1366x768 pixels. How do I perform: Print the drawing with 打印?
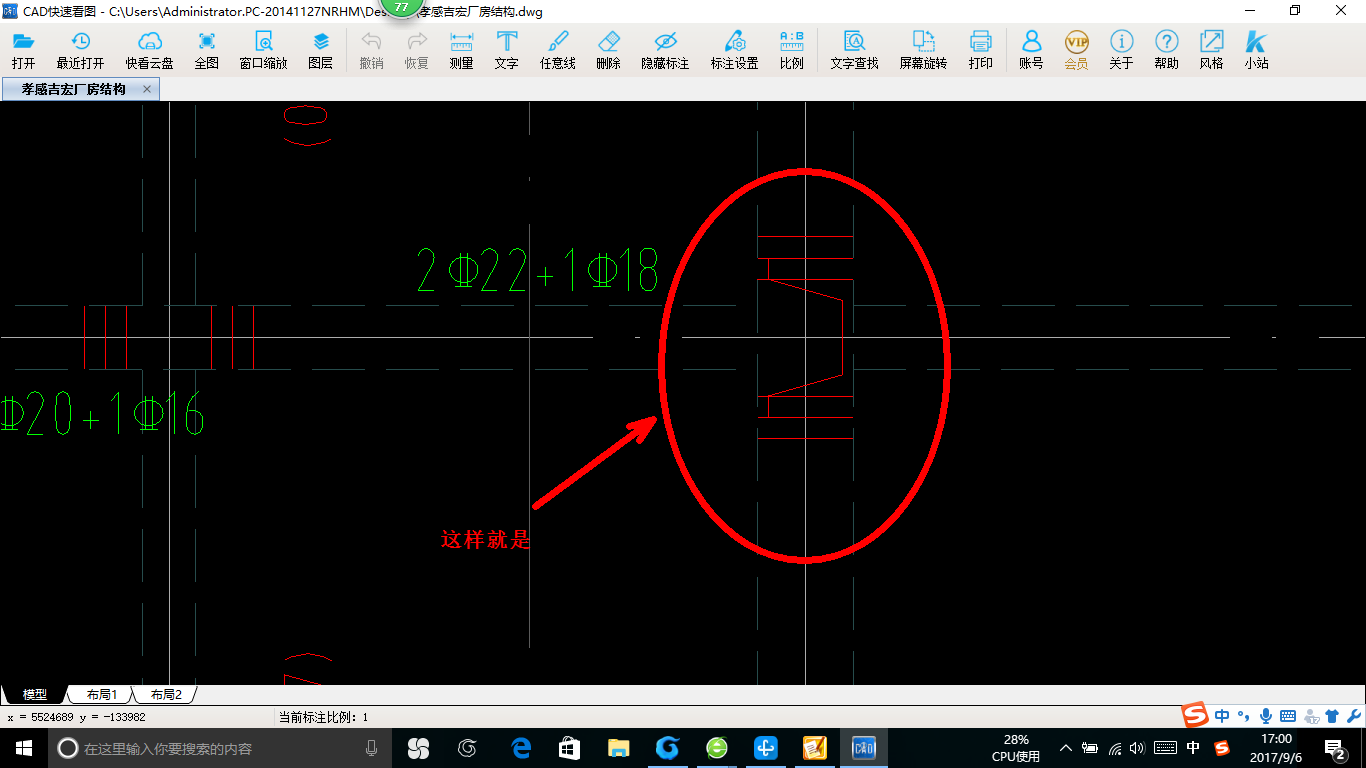click(x=981, y=50)
